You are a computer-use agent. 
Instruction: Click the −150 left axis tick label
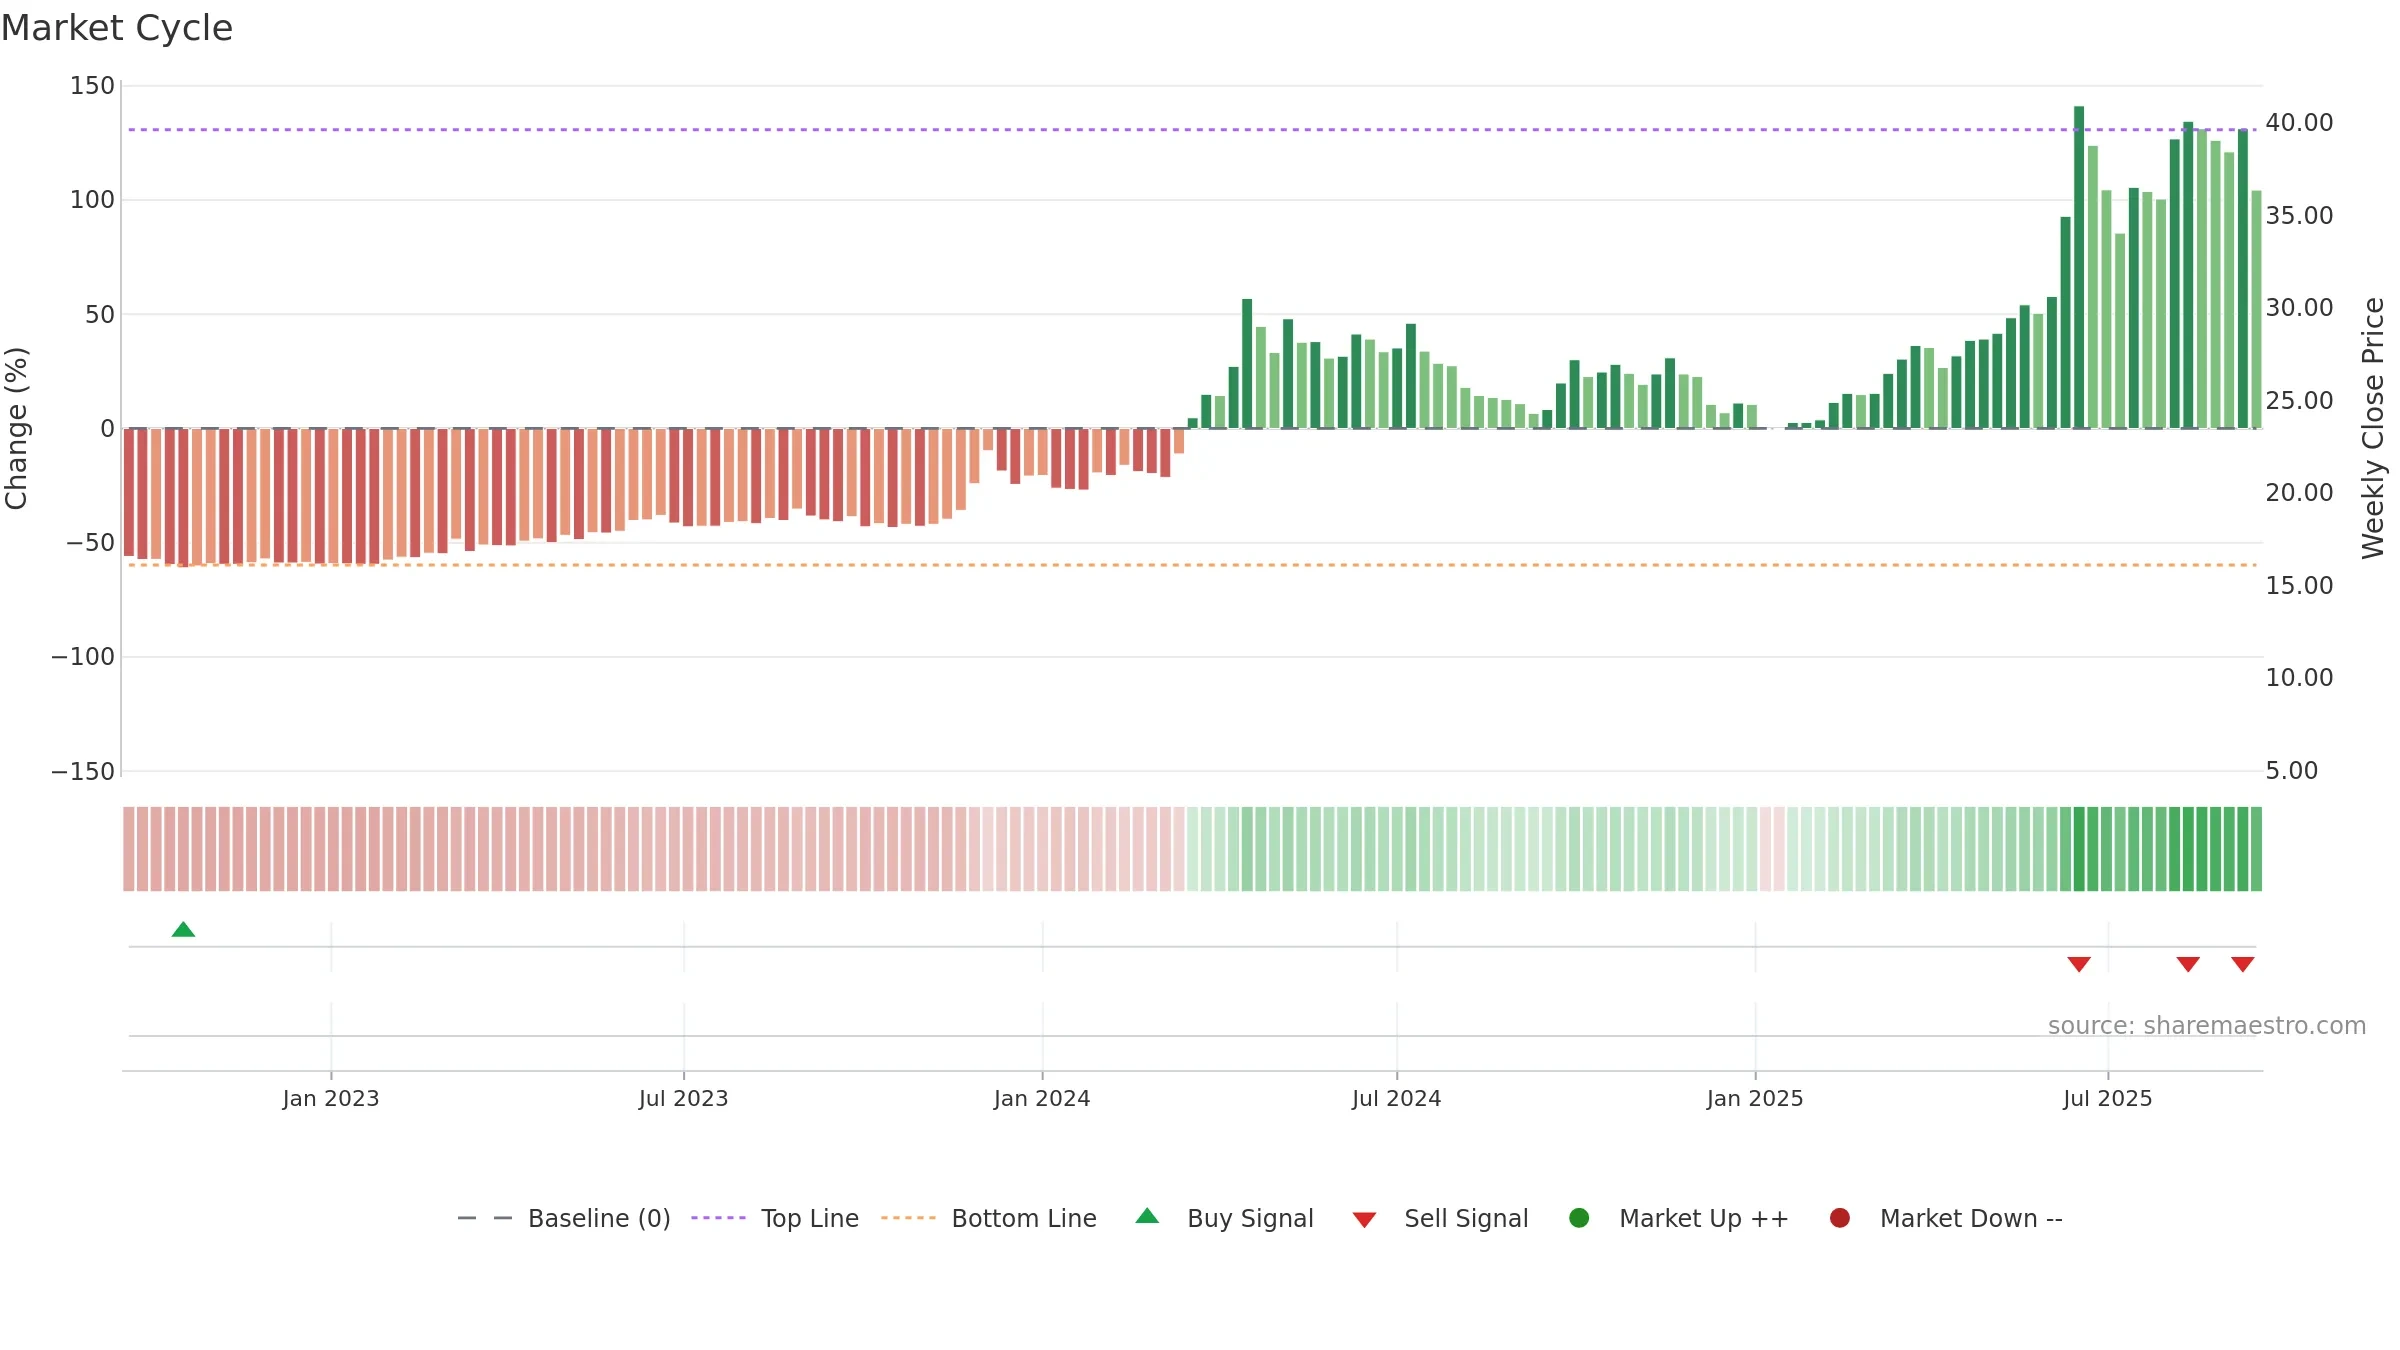point(83,771)
